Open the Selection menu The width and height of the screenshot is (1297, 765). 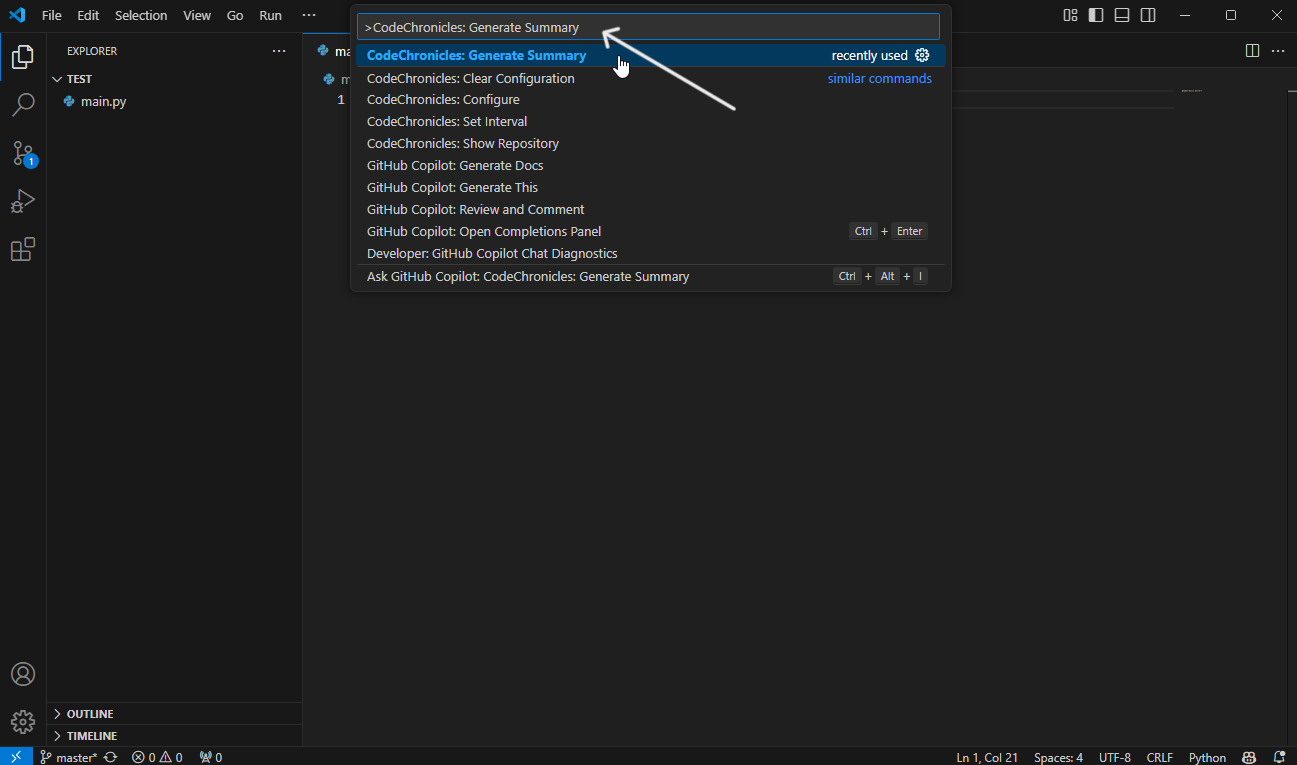(141, 15)
